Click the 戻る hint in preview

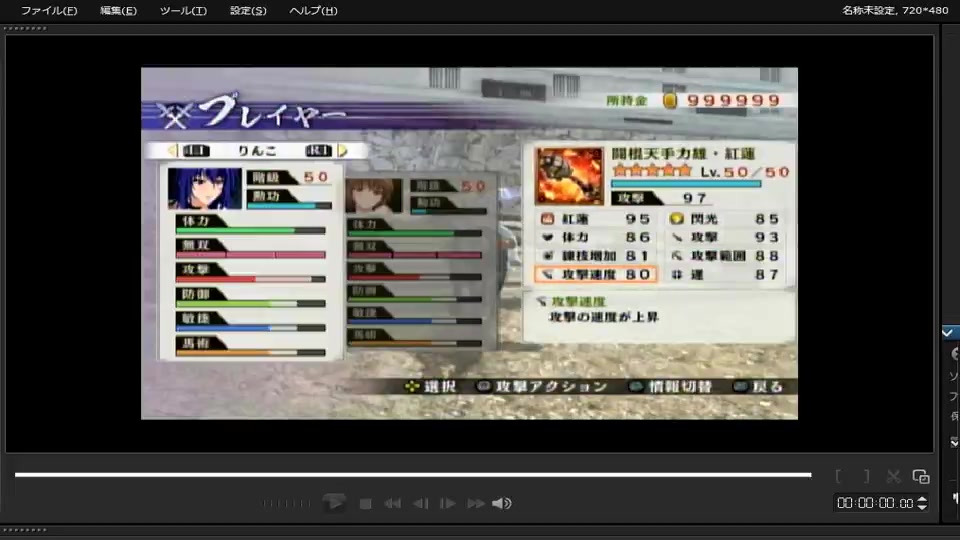[x=759, y=386]
